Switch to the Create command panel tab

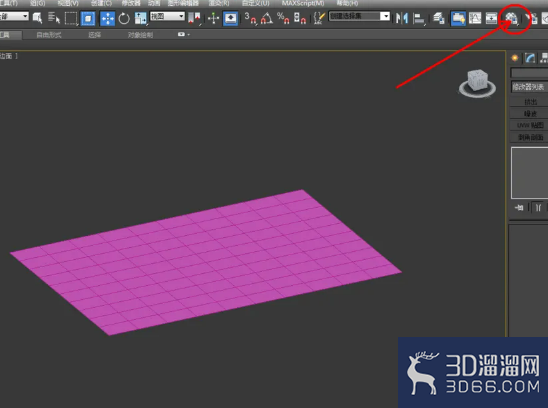(514, 58)
